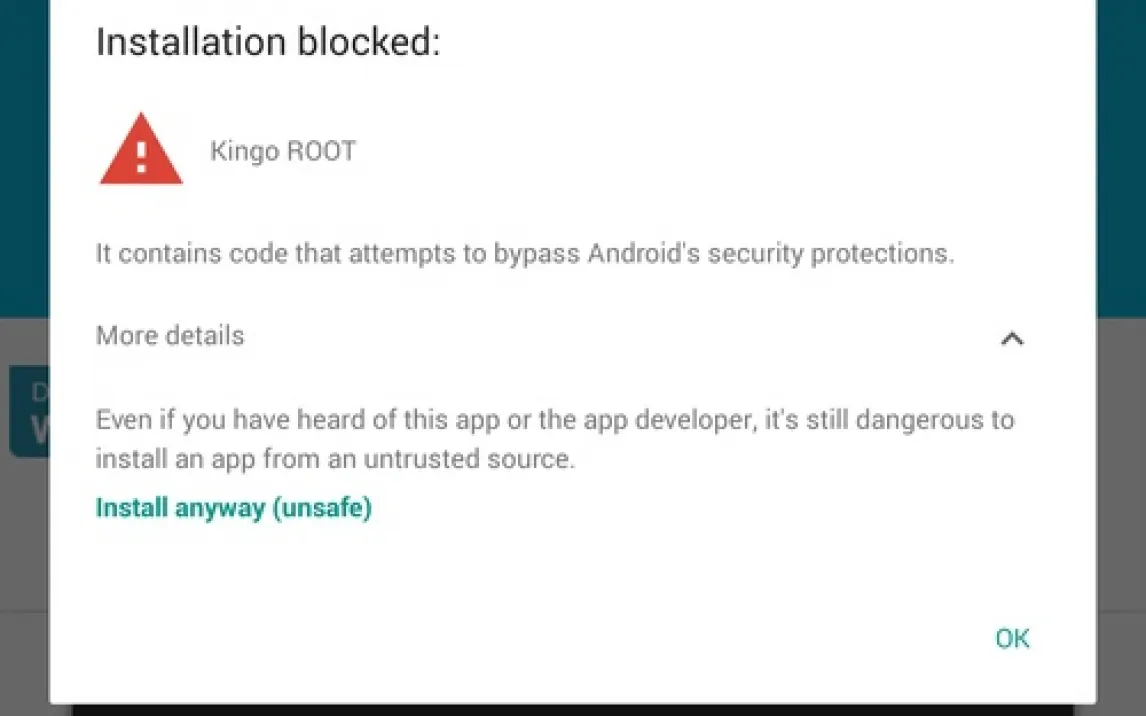Tap the dark bar below the dialog
Screen dimensions: 1146x716
tap(580, 709)
